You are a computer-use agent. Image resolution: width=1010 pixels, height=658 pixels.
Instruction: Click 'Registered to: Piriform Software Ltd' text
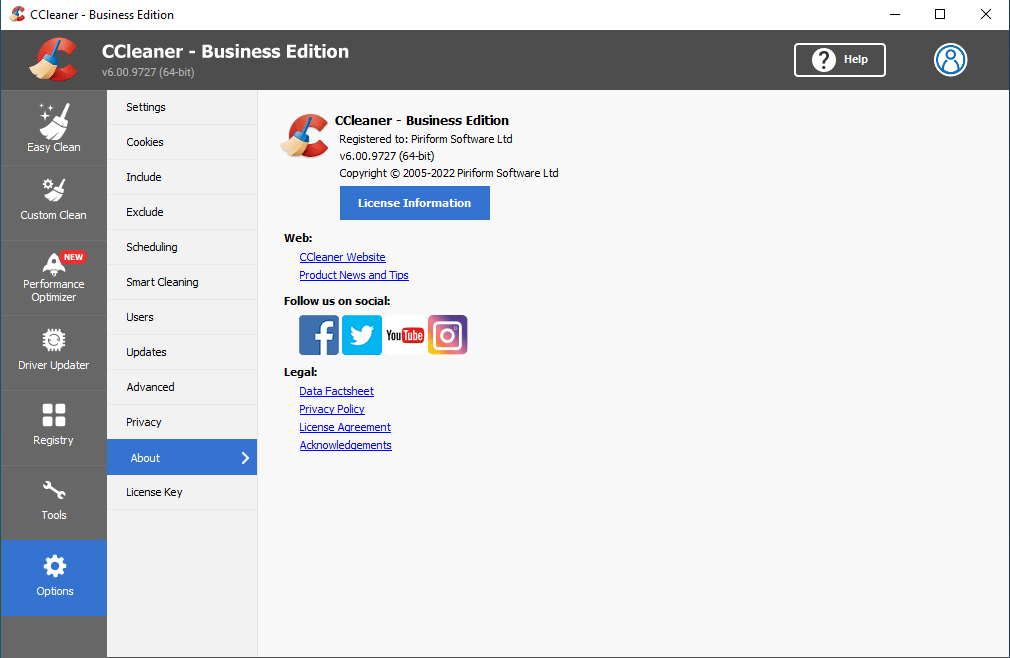pos(426,139)
